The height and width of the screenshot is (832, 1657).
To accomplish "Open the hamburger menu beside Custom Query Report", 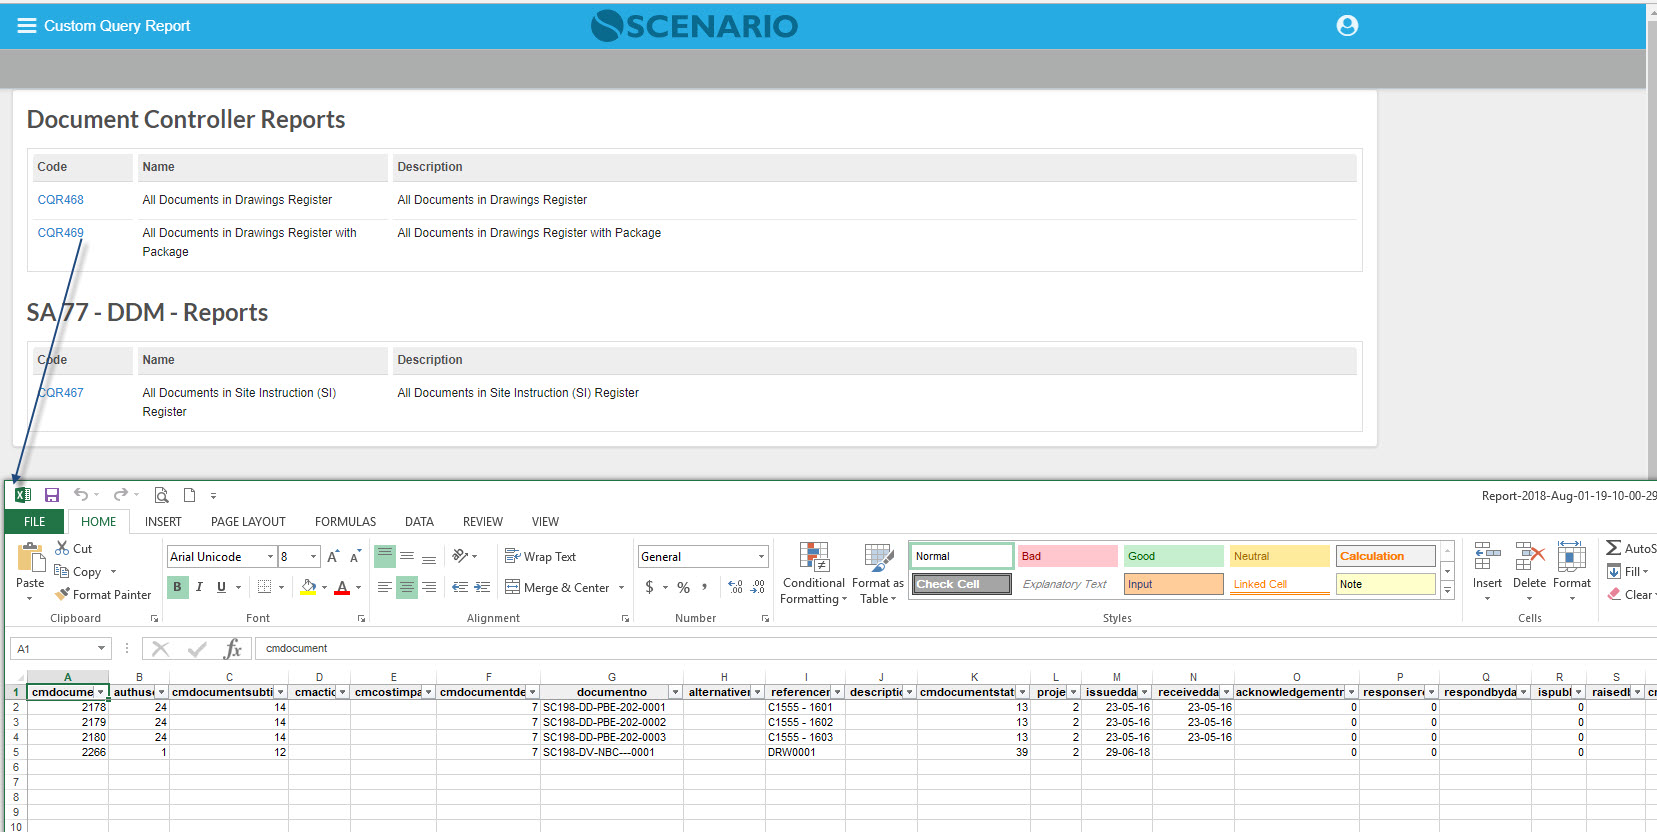I will [x=27, y=26].
